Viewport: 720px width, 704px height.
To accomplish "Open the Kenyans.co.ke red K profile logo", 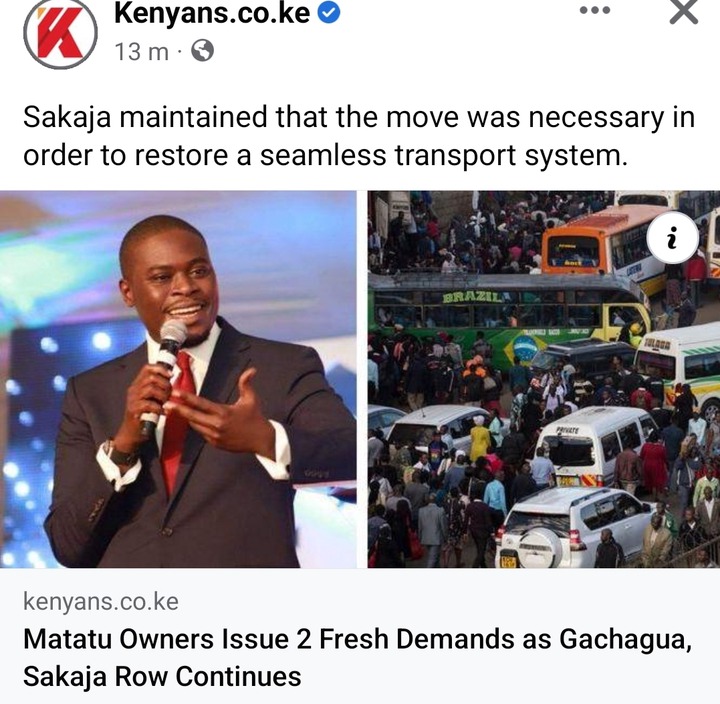I will tap(60, 33).
